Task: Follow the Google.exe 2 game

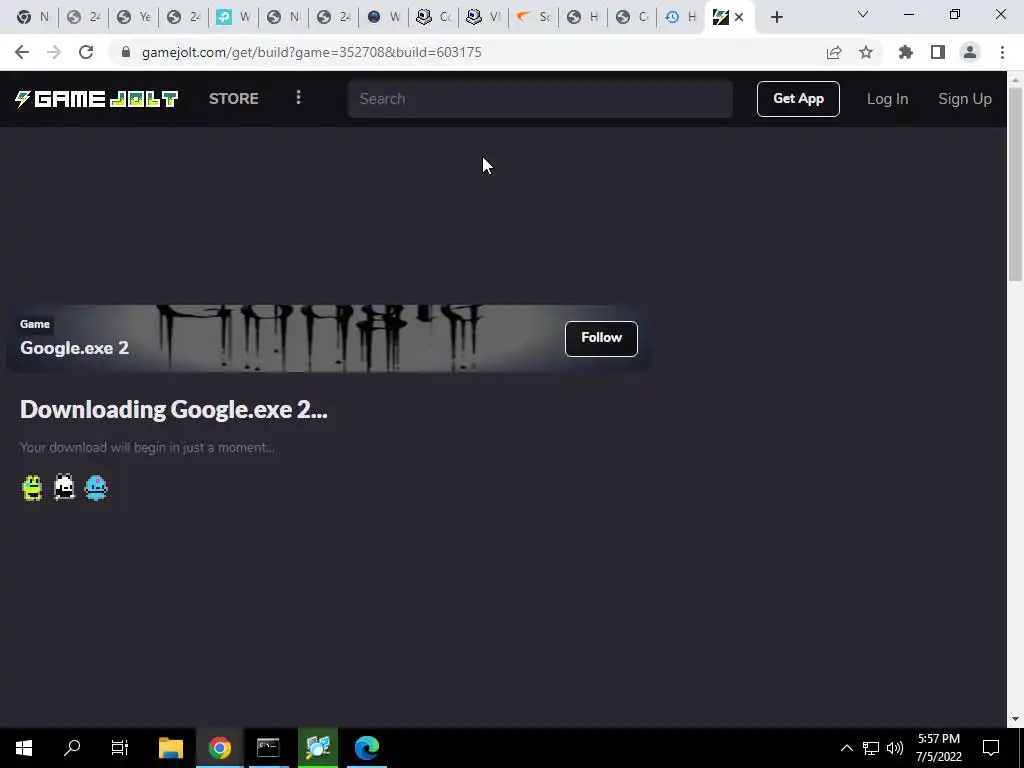Action: pos(601,338)
